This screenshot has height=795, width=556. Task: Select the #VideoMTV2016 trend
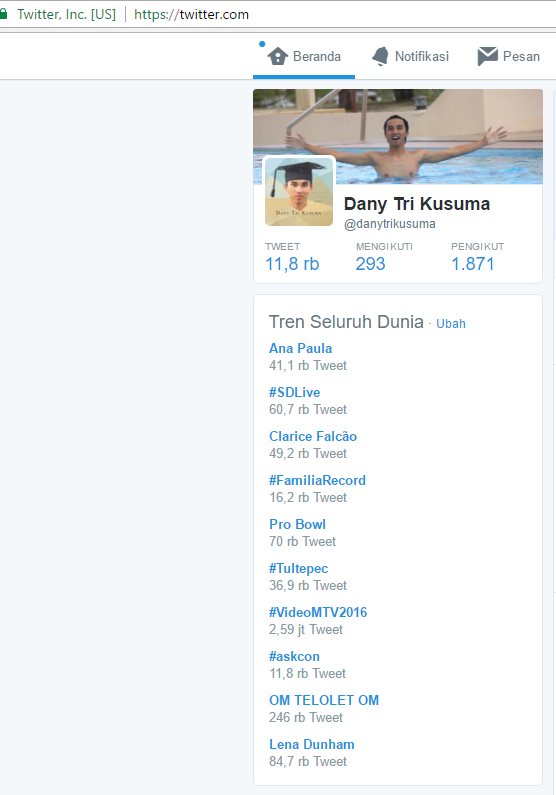click(x=318, y=612)
